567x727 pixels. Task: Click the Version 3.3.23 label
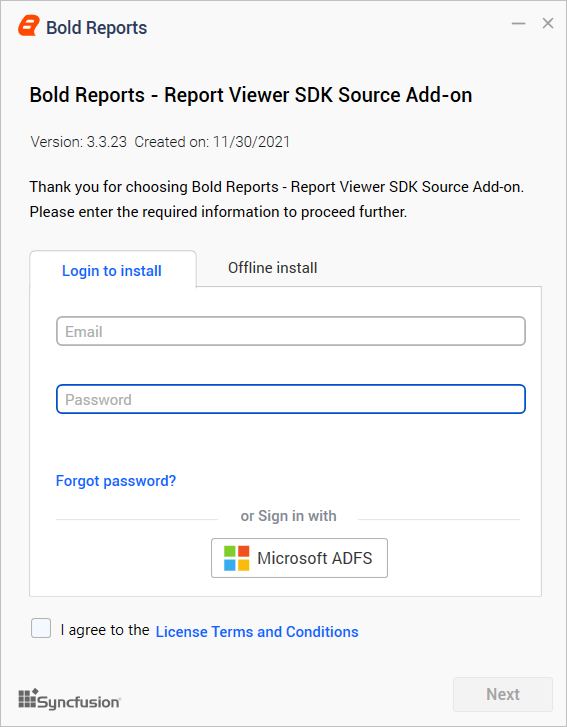click(78, 141)
